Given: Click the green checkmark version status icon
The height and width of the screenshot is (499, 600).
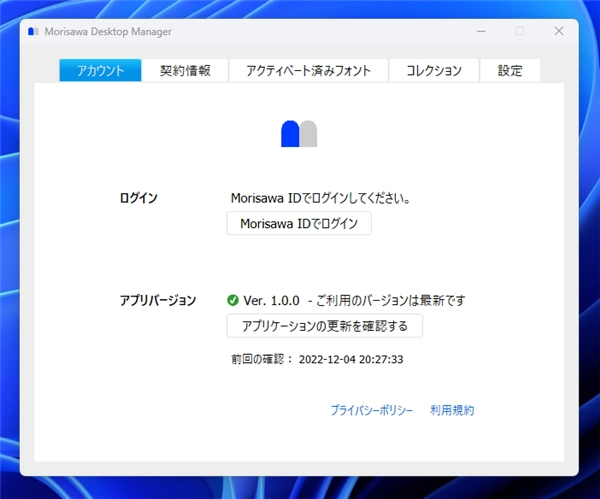Looking at the screenshot, I should (x=233, y=300).
